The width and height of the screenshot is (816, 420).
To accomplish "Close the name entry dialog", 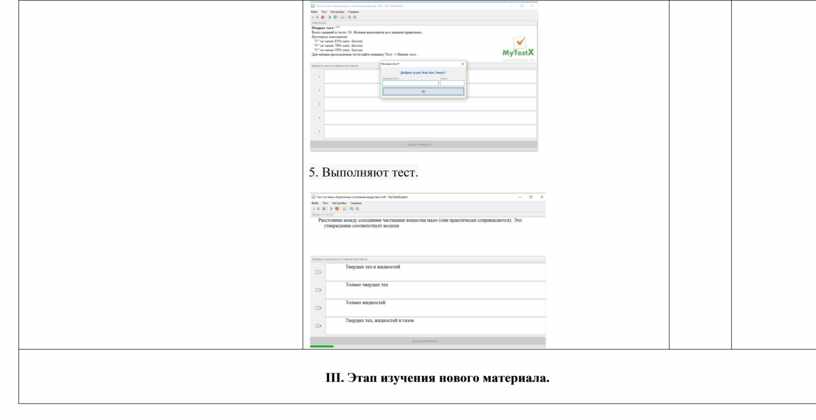I will click(x=462, y=64).
